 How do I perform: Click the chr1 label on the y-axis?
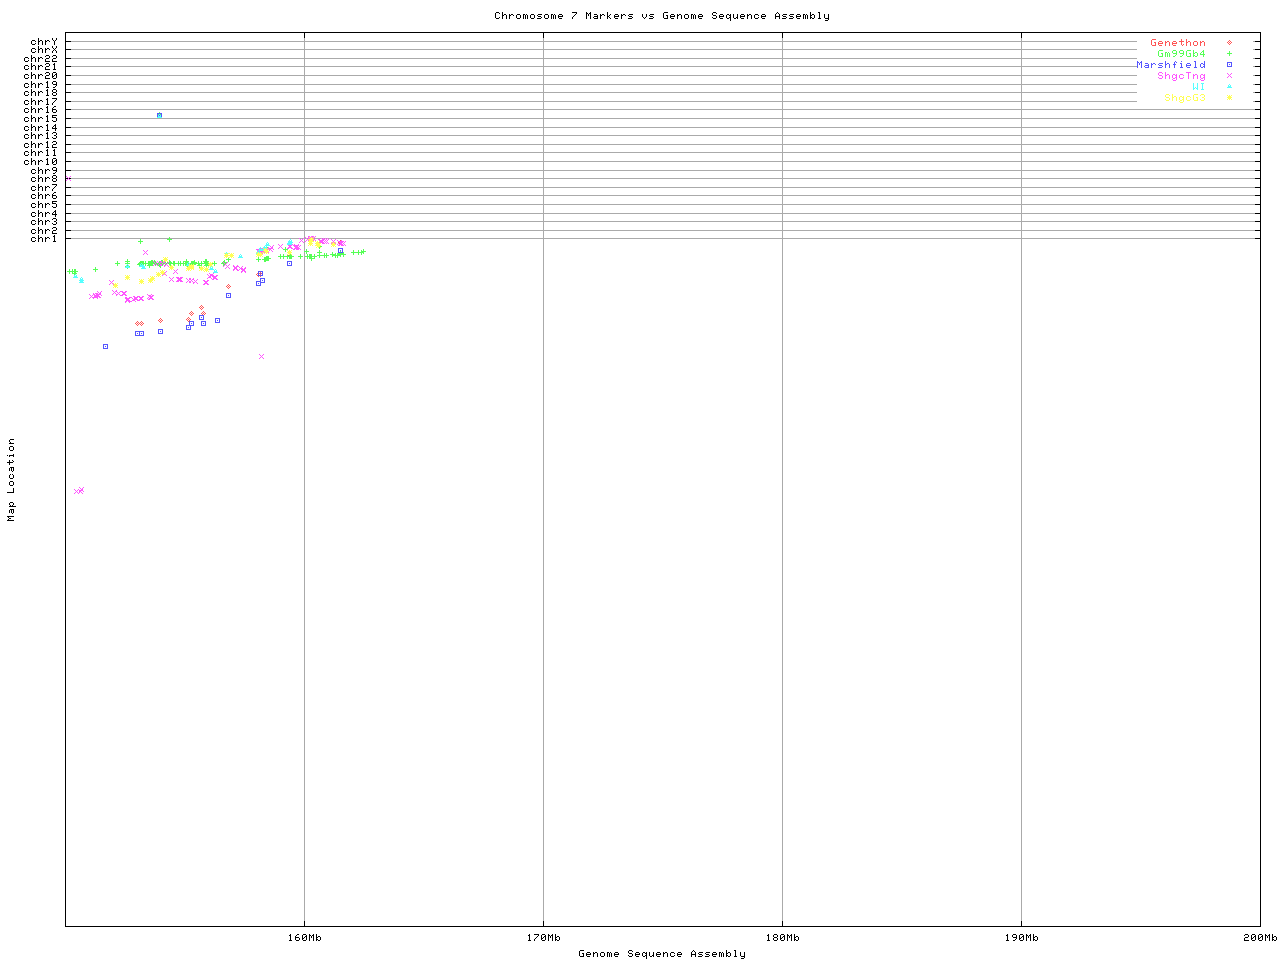[43, 238]
